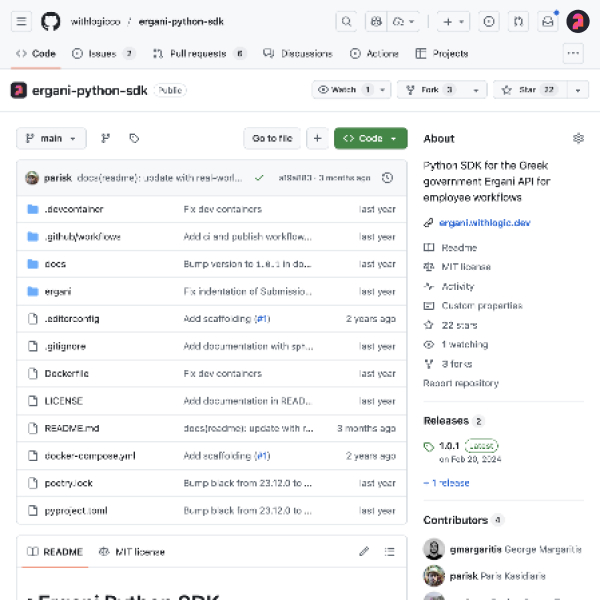Screen dimensions: 600x600
Task: Open the pull requests icon in header
Action: click(x=518, y=21)
